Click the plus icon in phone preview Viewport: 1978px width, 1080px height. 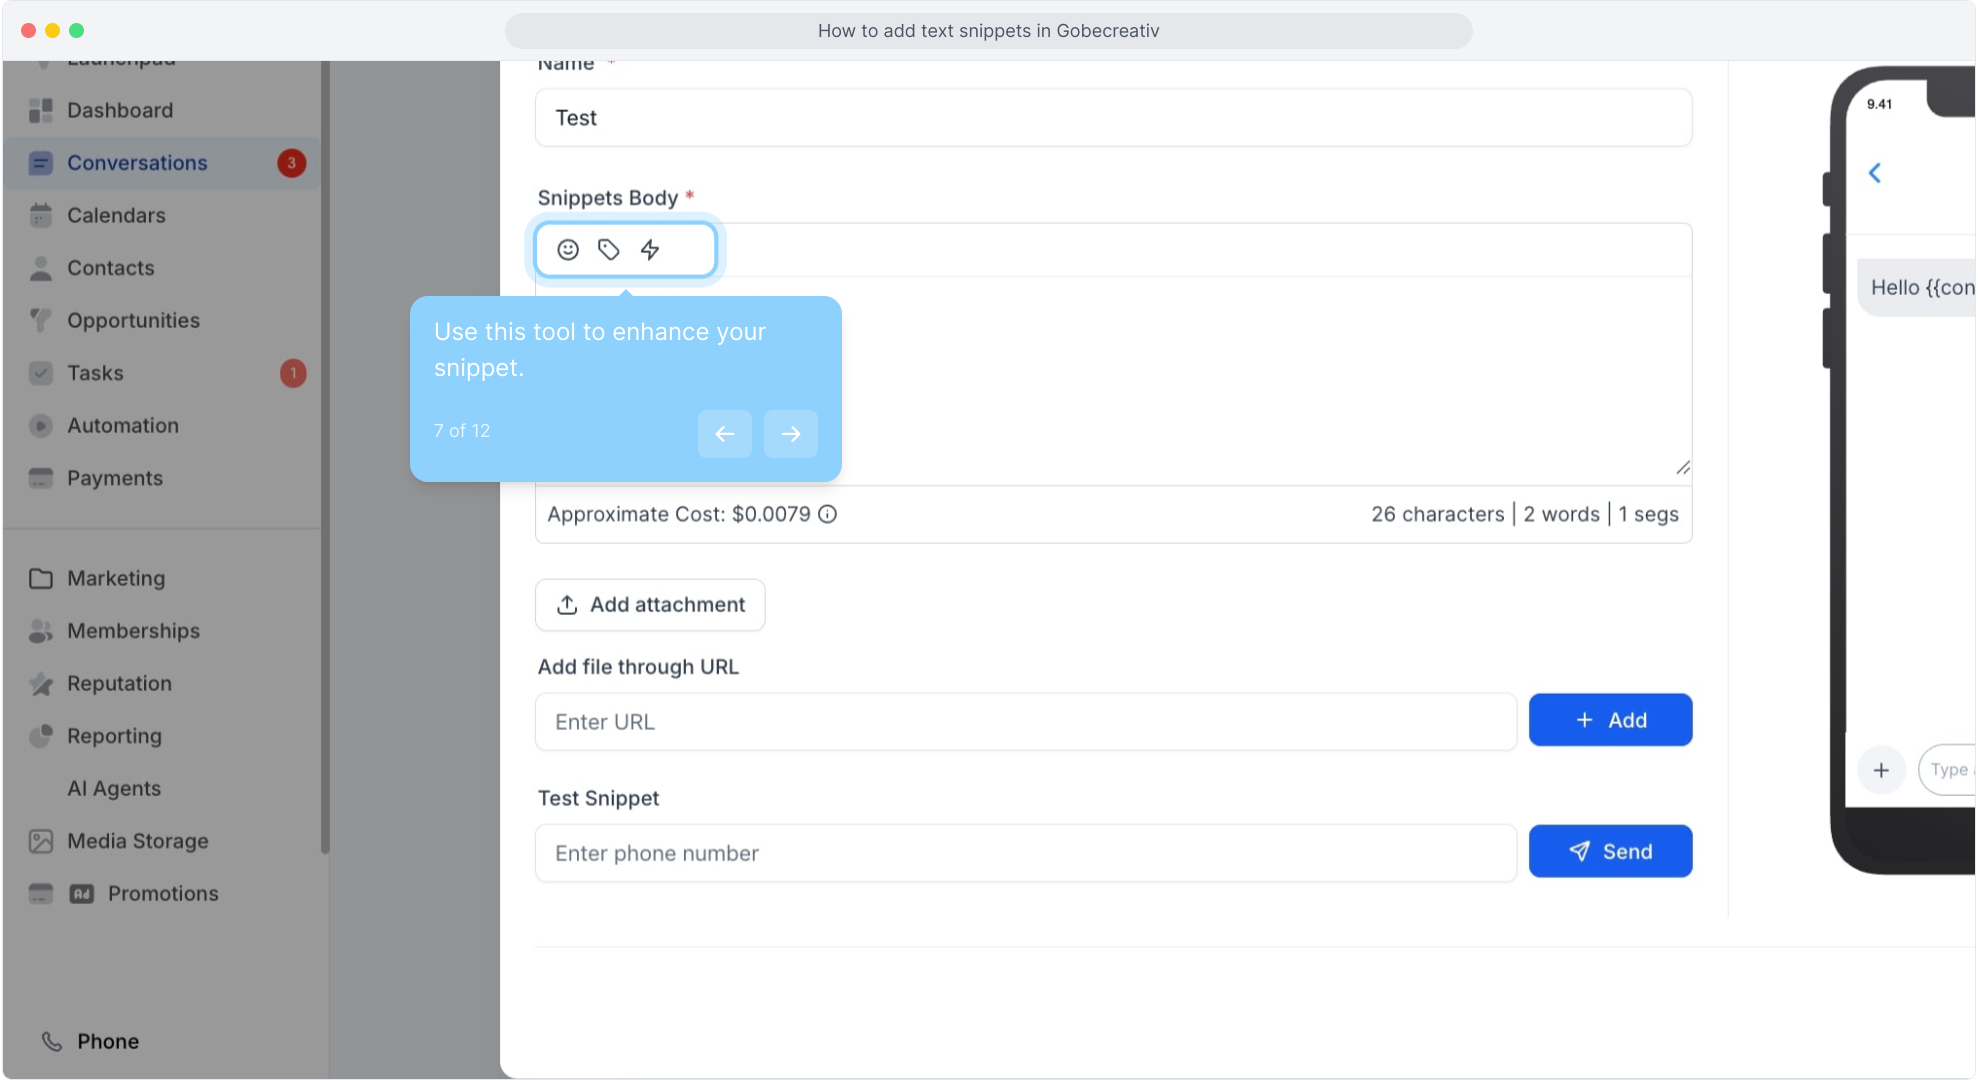1881,770
